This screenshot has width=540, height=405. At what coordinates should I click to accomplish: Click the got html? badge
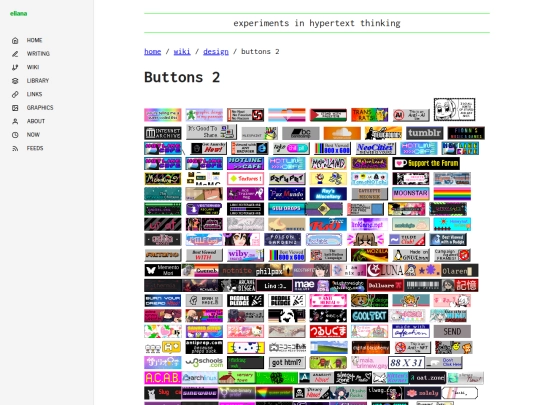pyautogui.click(x=287, y=362)
